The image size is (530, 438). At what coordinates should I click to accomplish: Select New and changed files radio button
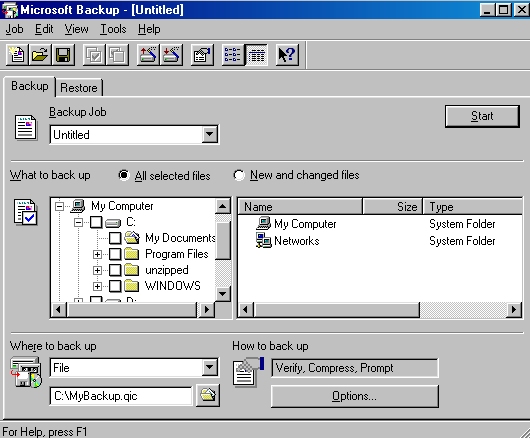click(239, 175)
